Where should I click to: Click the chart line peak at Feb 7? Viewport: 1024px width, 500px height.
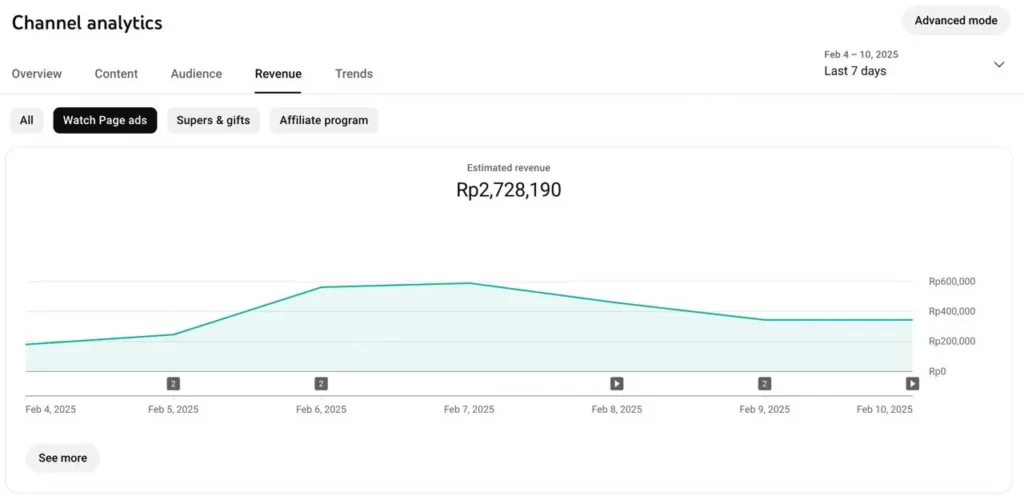click(x=468, y=283)
